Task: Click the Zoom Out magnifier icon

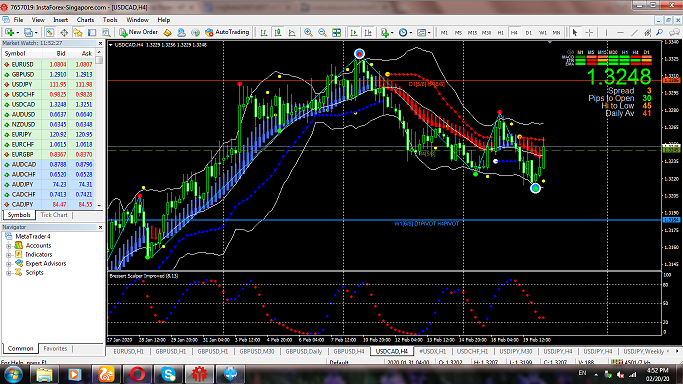Action: click(x=322, y=32)
